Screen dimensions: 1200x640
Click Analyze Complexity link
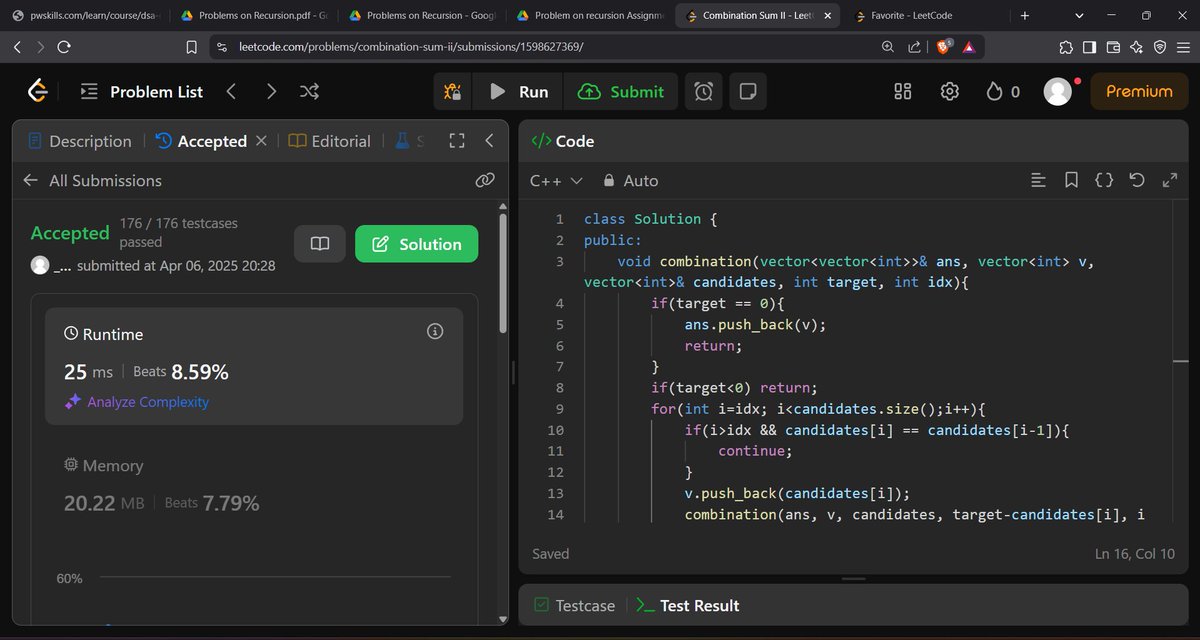pyautogui.click(x=137, y=402)
